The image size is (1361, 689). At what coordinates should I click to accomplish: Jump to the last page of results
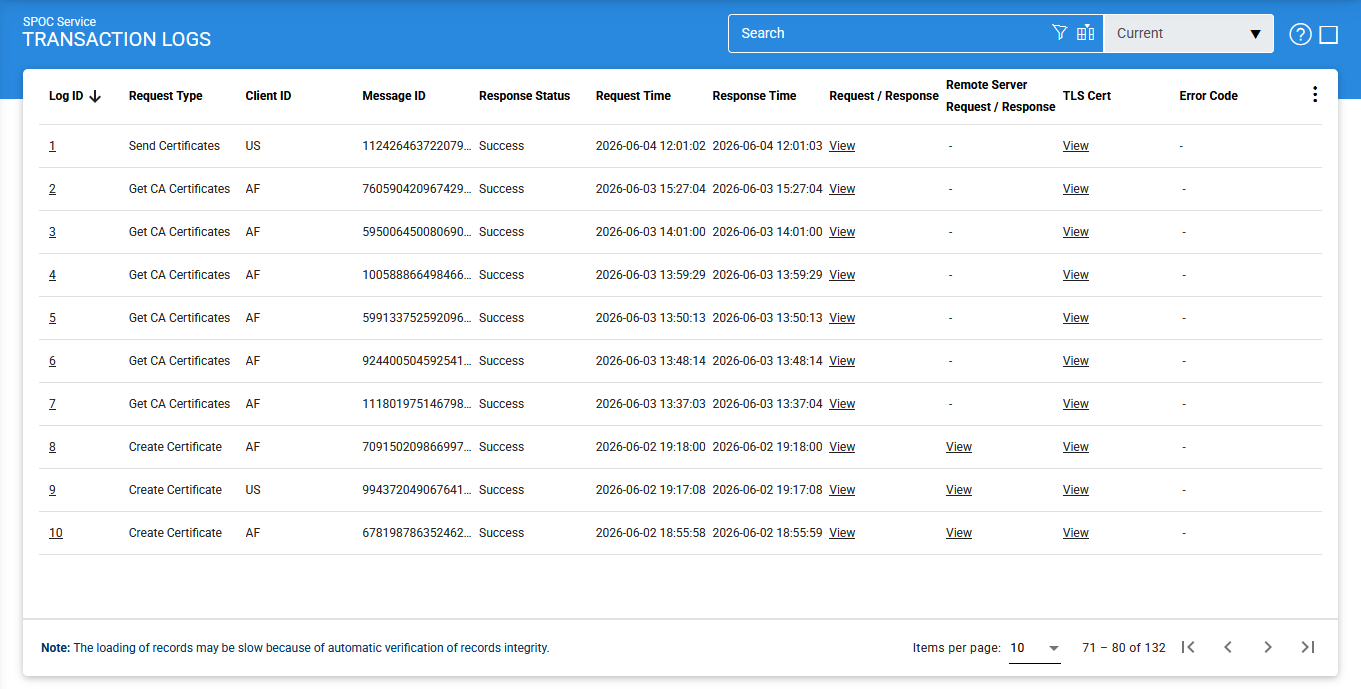tap(1307, 647)
